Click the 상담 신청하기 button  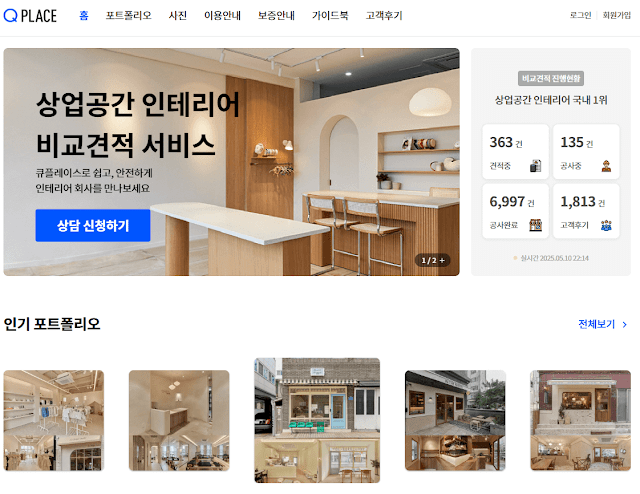pyautogui.click(x=93, y=225)
